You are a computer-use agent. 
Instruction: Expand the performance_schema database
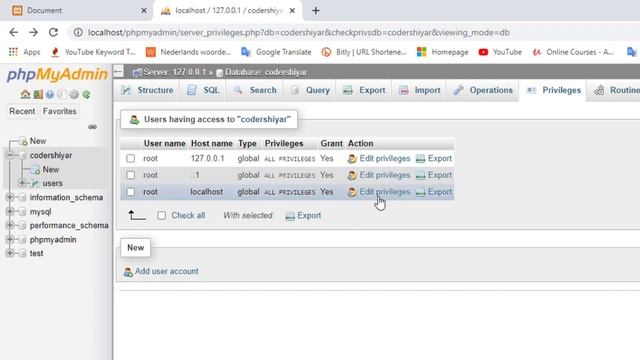(x=10, y=225)
